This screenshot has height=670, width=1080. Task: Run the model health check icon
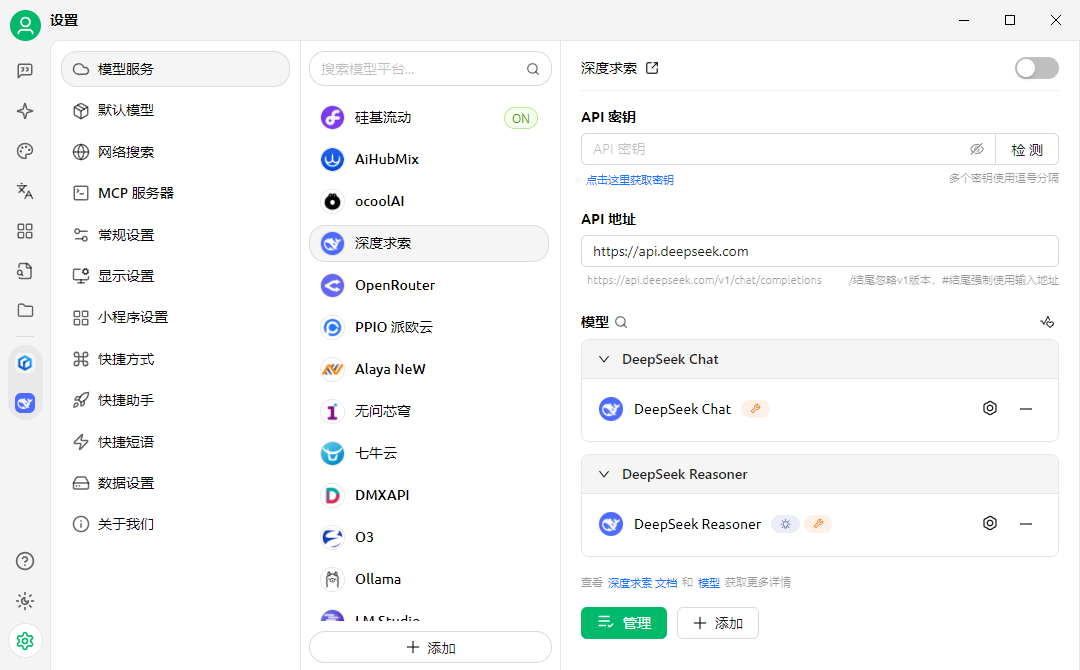pos(1047,322)
